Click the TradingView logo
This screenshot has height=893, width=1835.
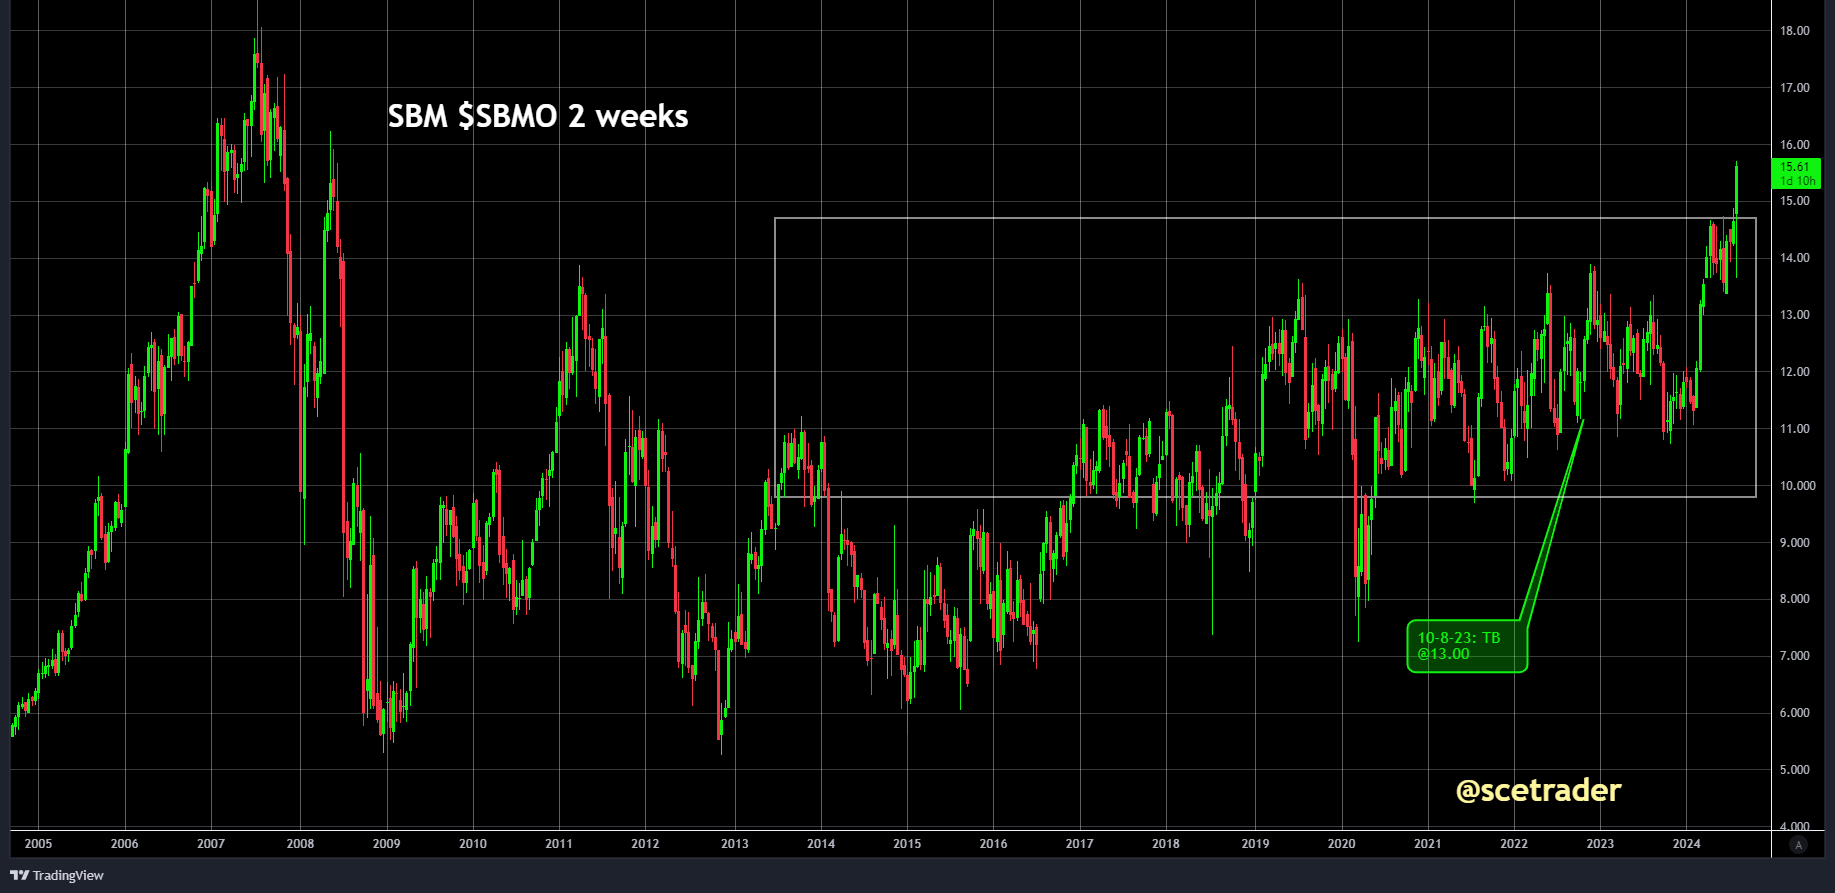pyautogui.click(x=57, y=876)
